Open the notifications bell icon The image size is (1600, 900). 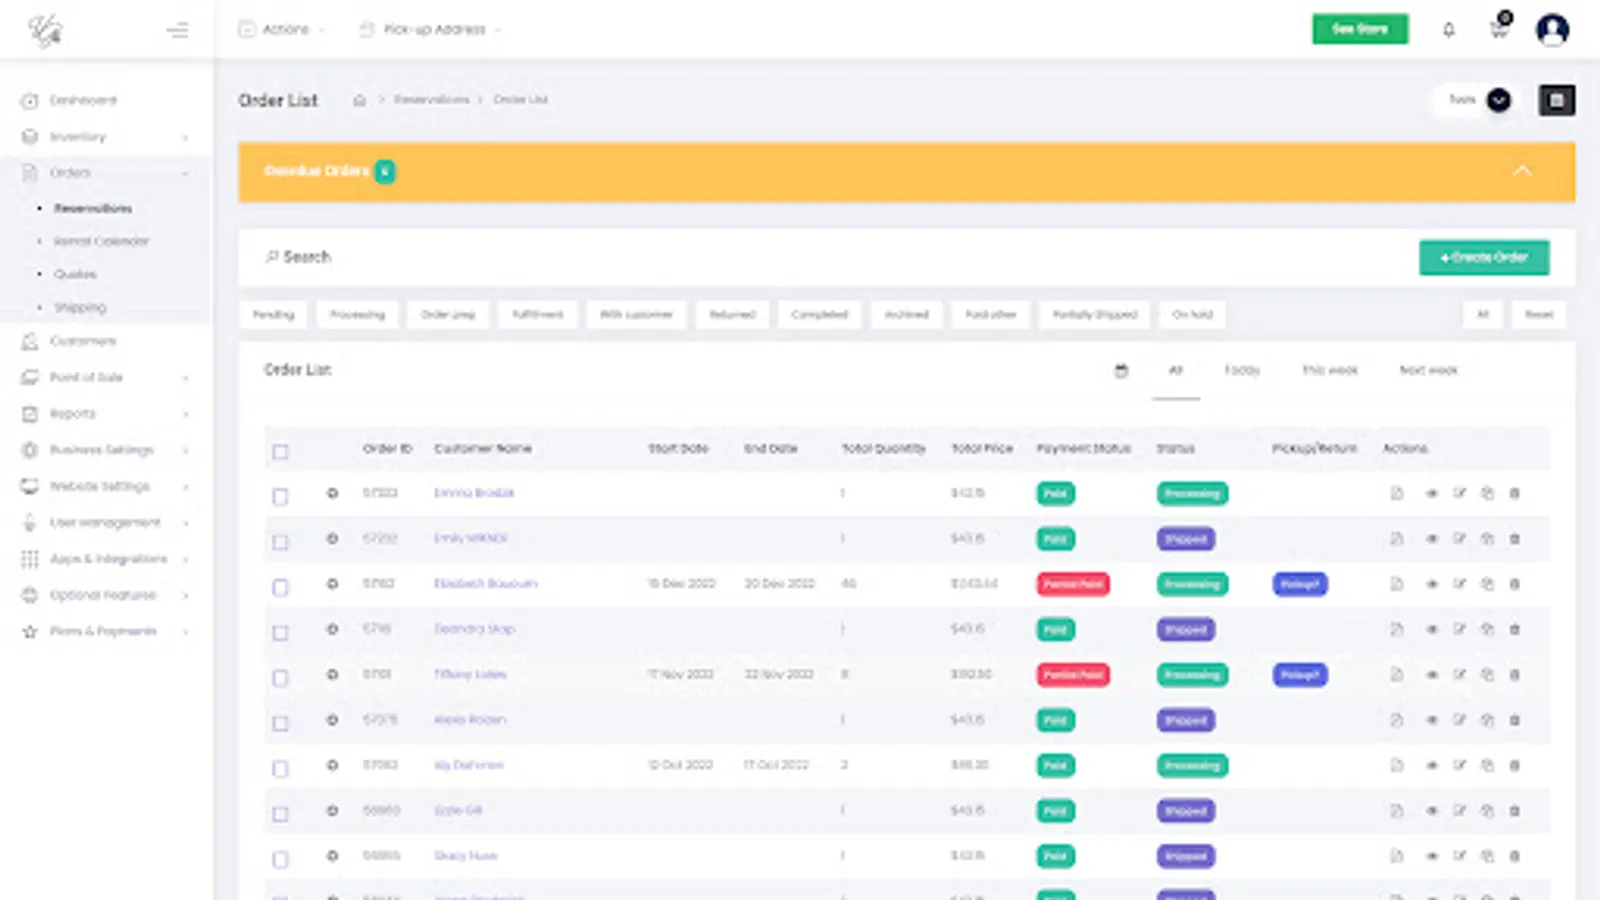1448,30
